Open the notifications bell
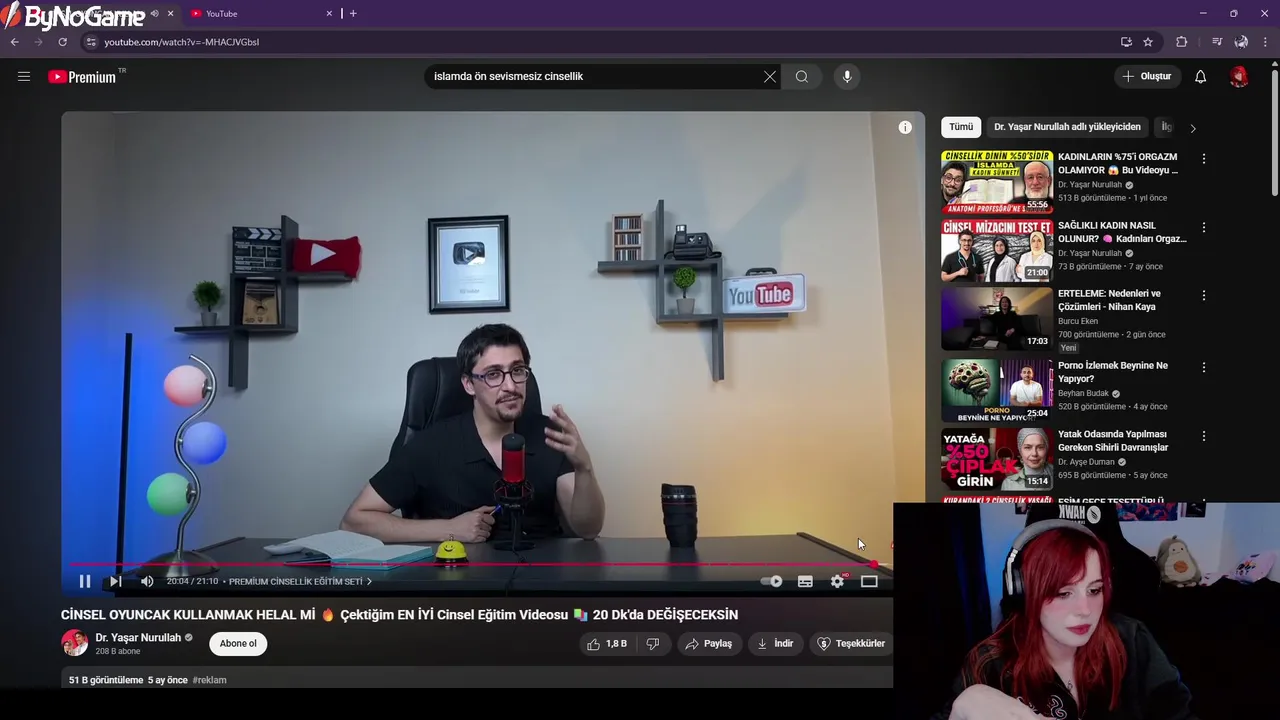The image size is (1280, 720). [x=1201, y=76]
